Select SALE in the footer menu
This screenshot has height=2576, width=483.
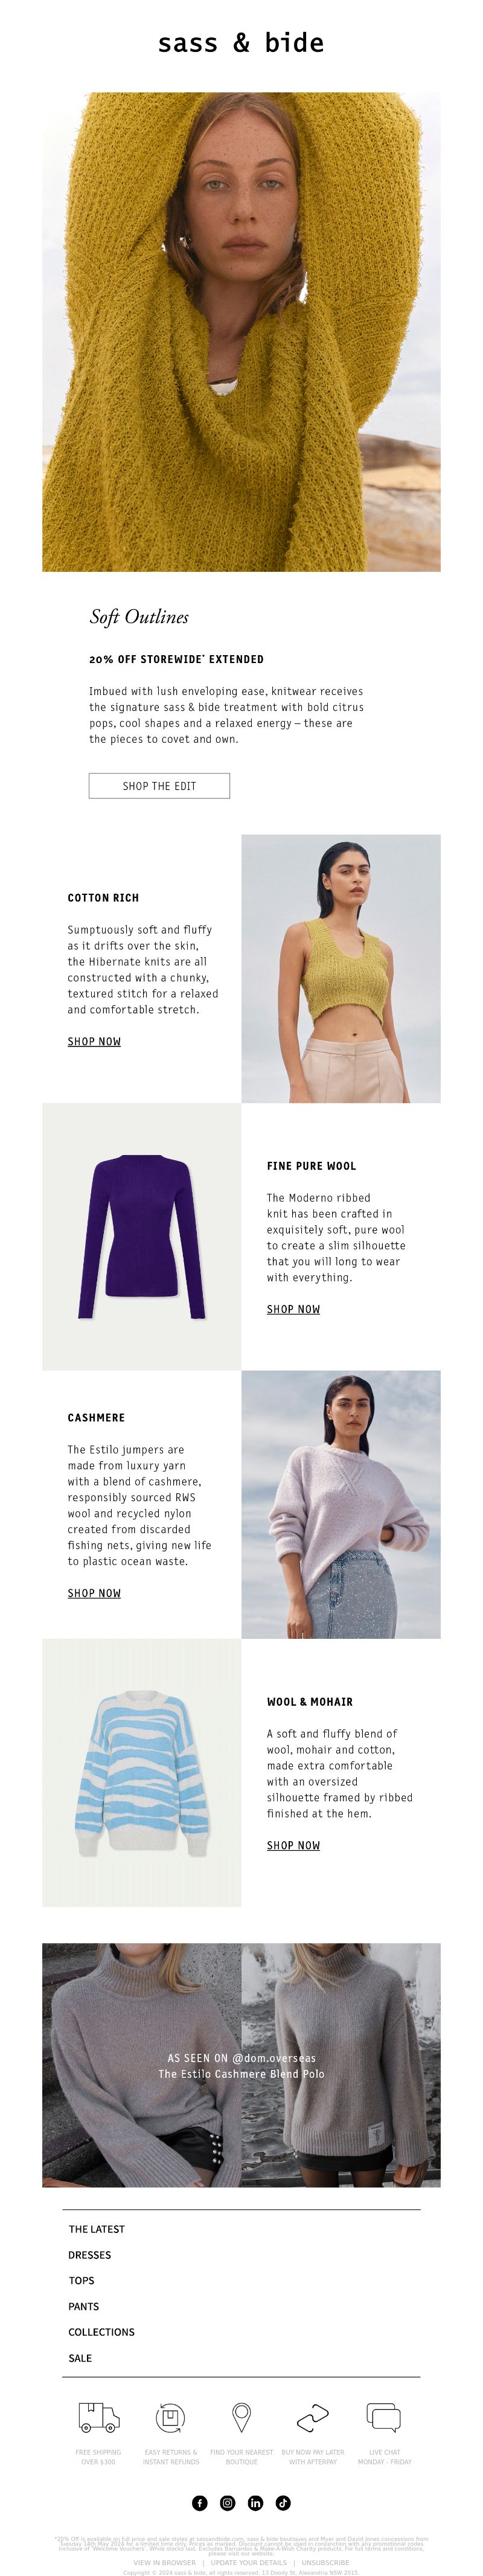(80, 2358)
